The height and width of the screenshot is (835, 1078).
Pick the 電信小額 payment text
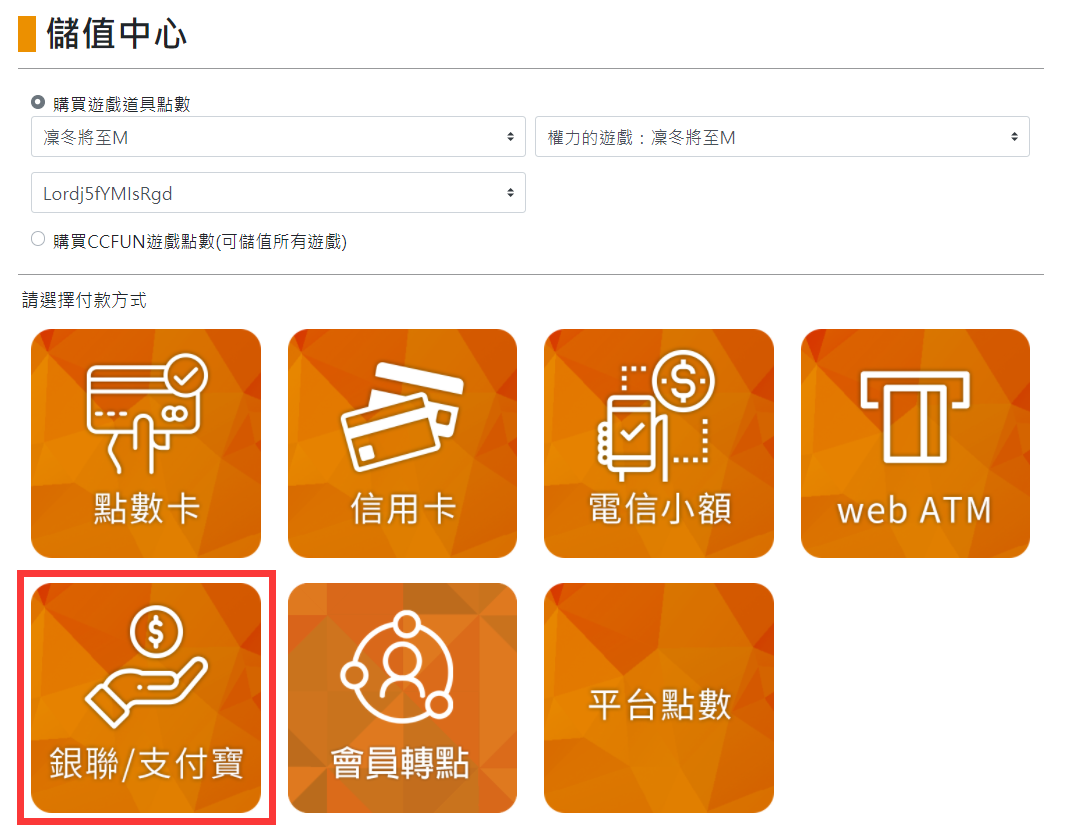tap(658, 509)
